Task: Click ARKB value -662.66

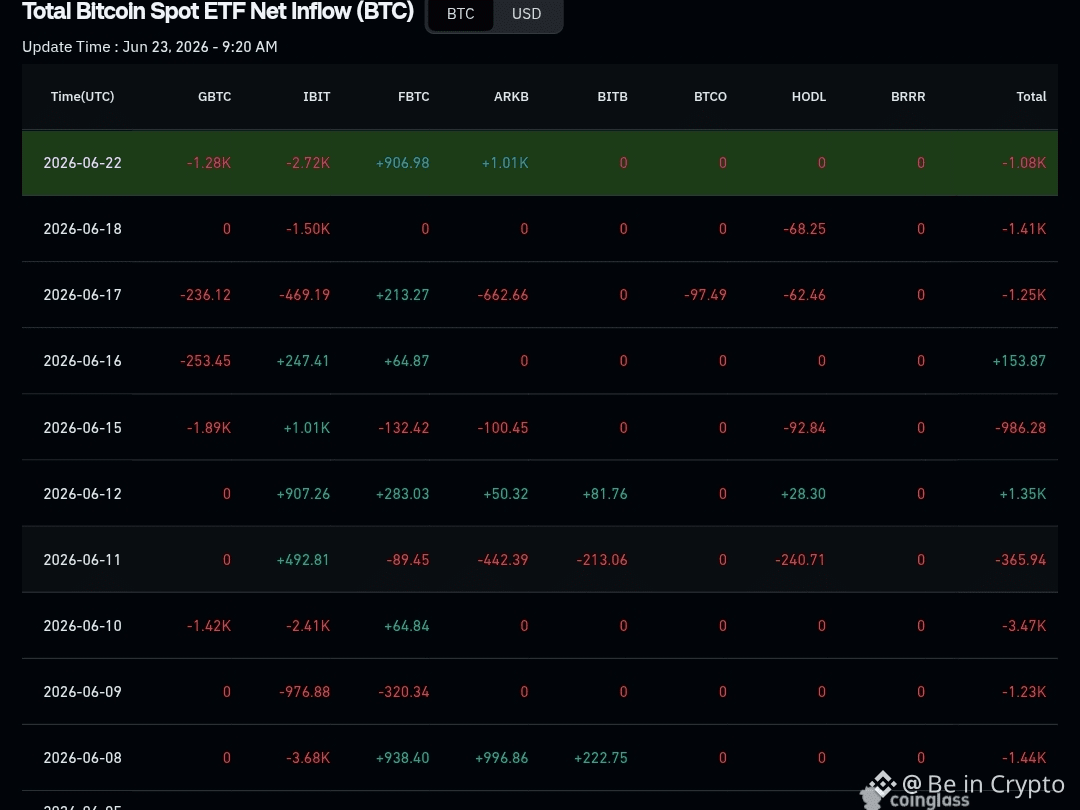Action: pyautogui.click(x=503, y=295)
